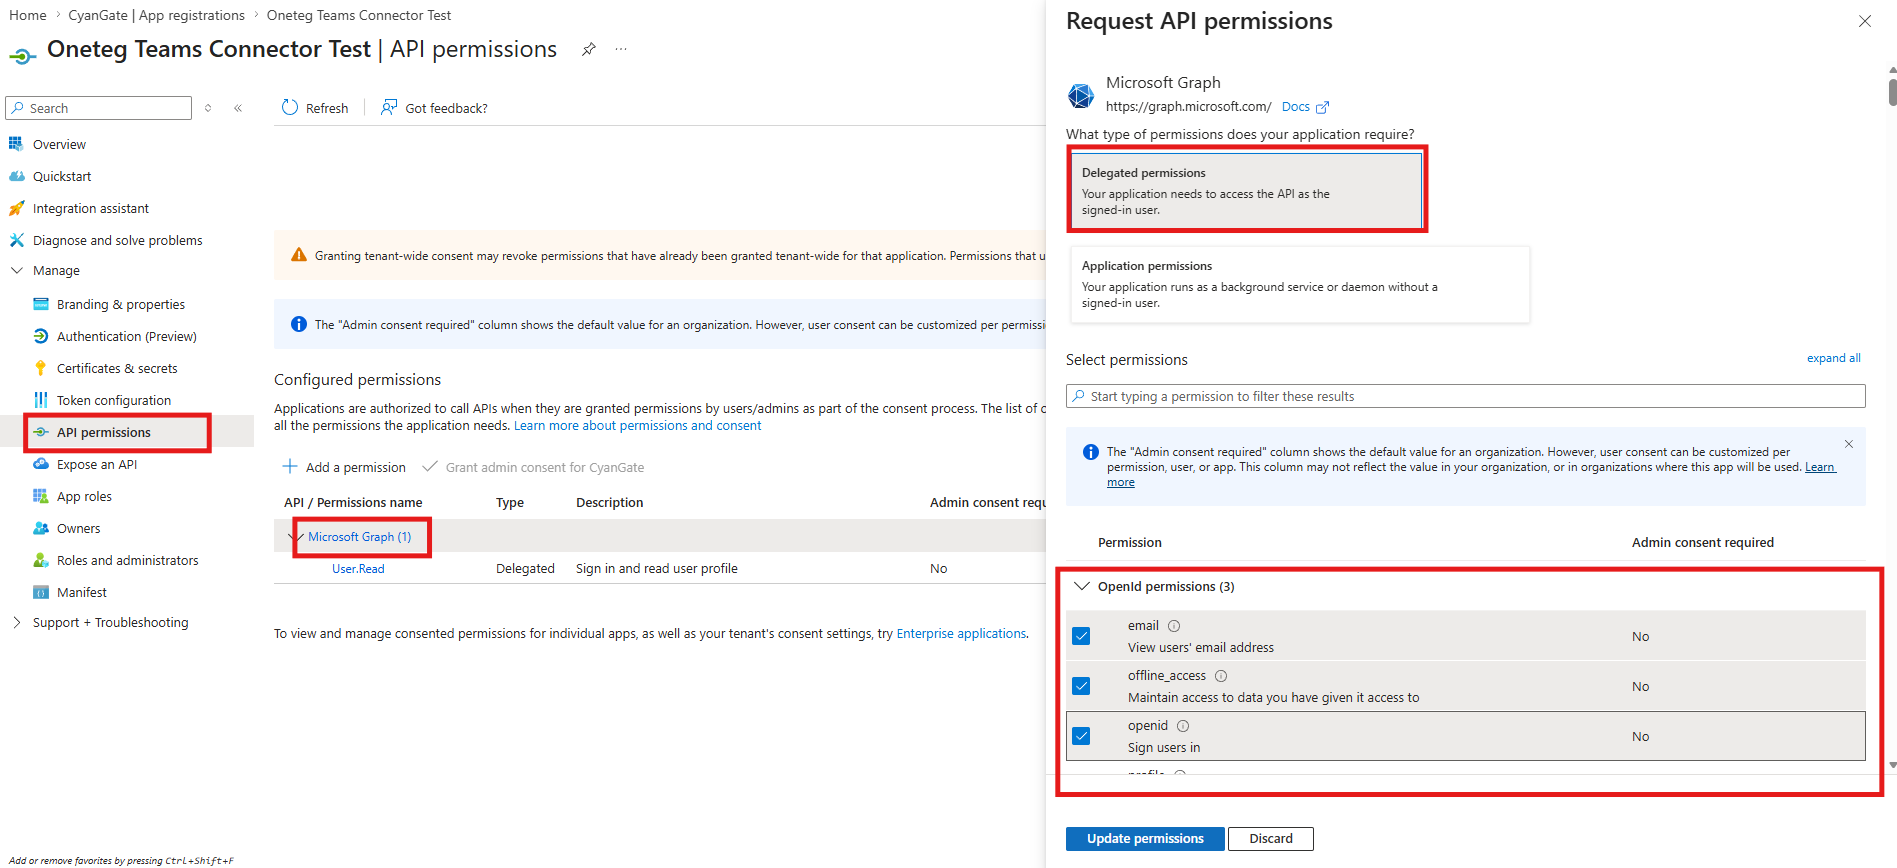Click the pin icon beside API permissions title
This screenshot has height=868, width=1897.
click(589, 49)
